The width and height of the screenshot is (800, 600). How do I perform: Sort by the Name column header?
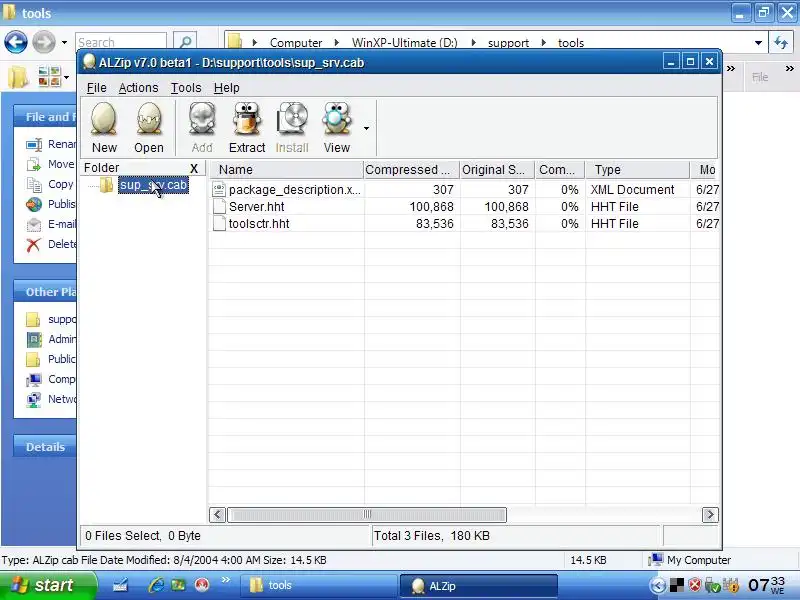pyautogui.click(x=287, y=169)
